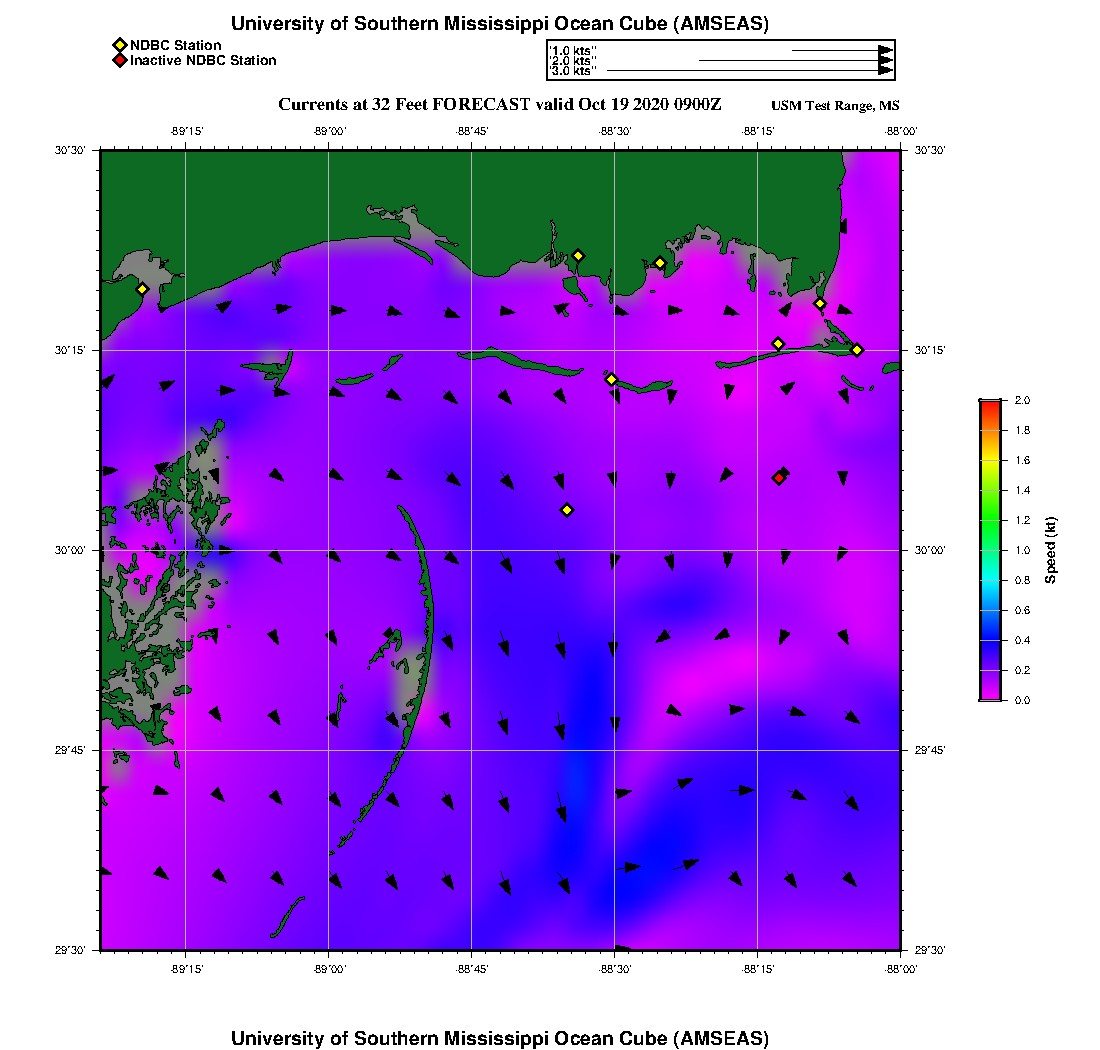This screenshot has height=1050, width=1100.
Task: Click the yellow NDBC Station diamond in legend
Action: 119,45
